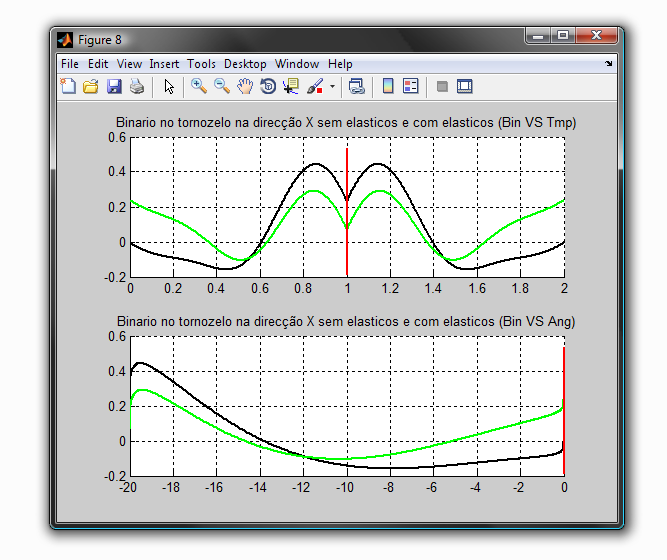Expand the Brush tool color dropdown arrow
Image resolution: width=667 pixels, height=560 pixels.
(x=332, y=87)
